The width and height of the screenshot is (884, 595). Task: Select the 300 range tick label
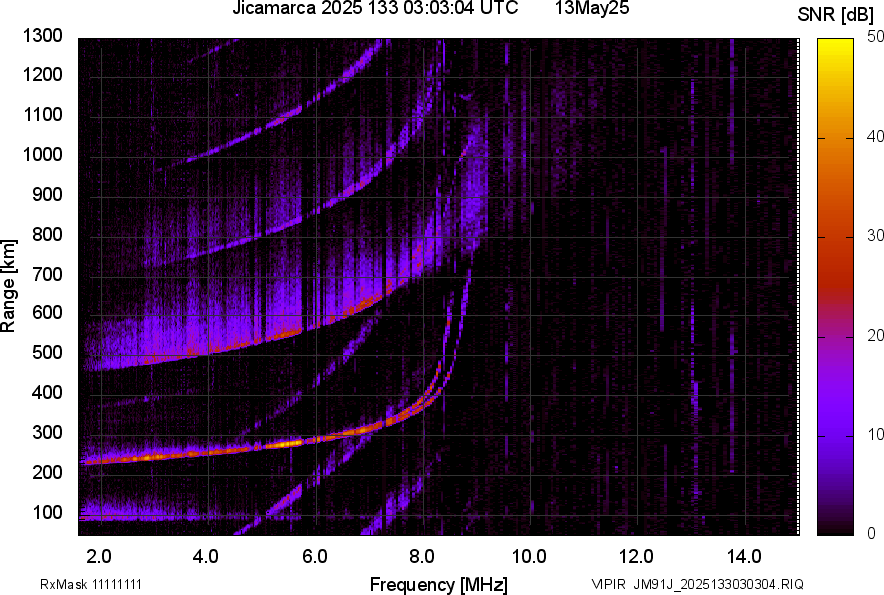[x=47, y=433]
